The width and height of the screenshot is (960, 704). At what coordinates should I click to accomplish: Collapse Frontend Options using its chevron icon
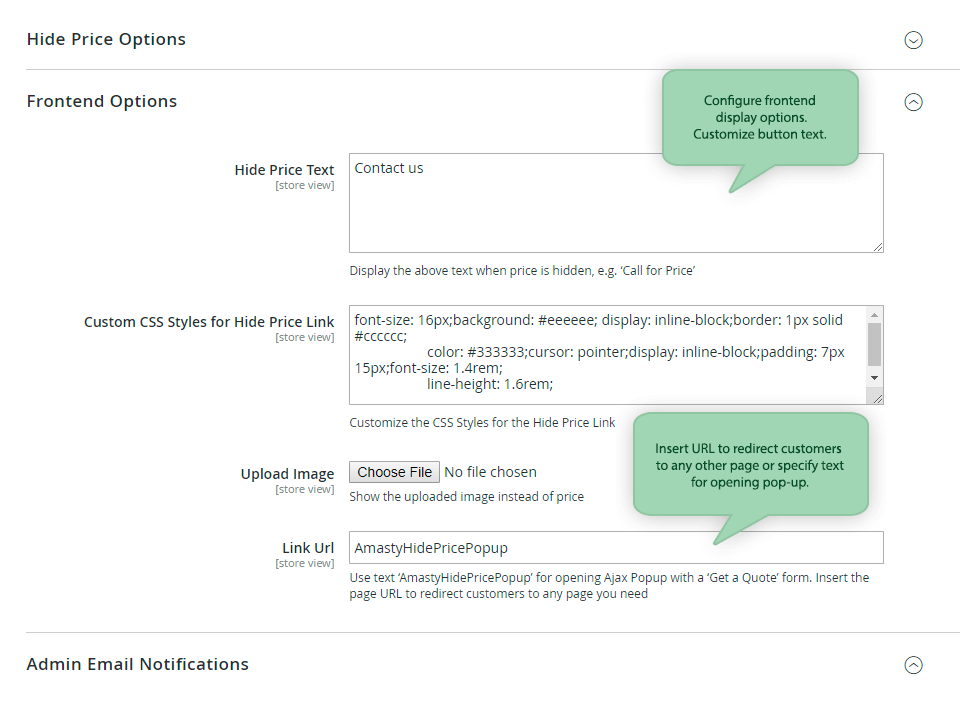click(x=913, y=102)
